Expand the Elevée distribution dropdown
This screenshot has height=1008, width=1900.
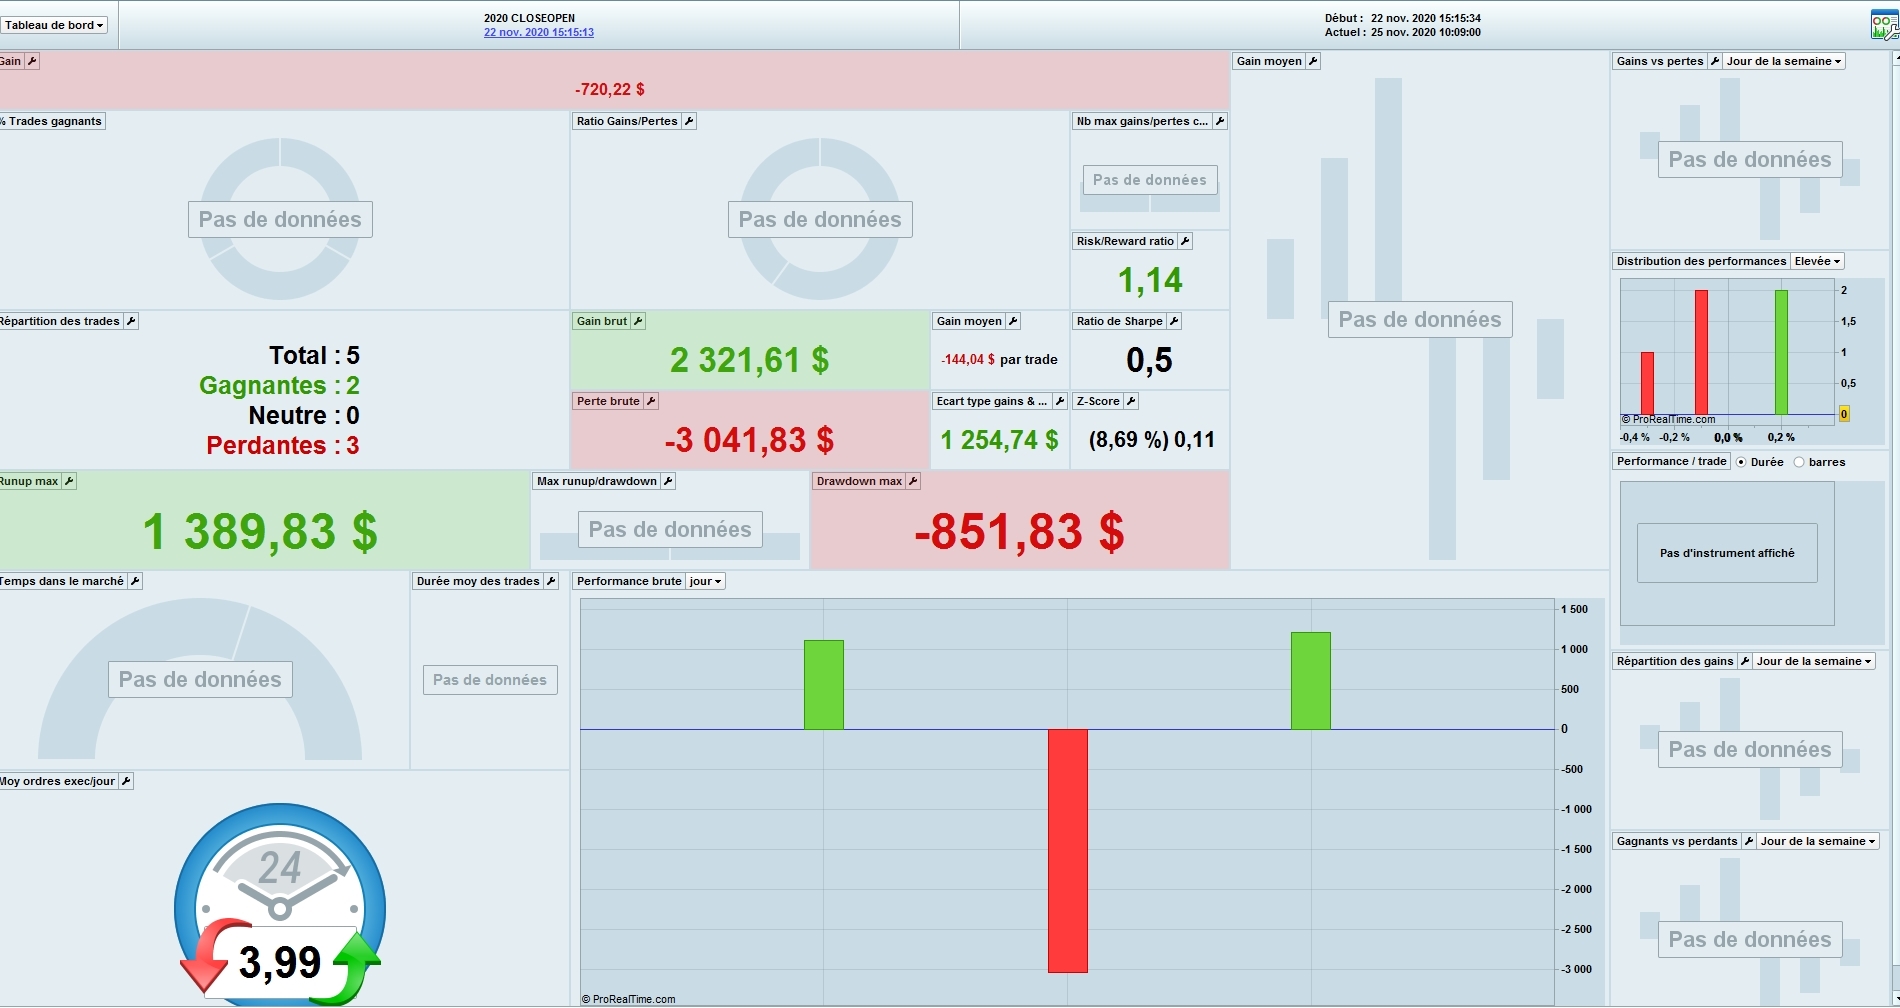pyautogui.click(x=1817, y=261)
